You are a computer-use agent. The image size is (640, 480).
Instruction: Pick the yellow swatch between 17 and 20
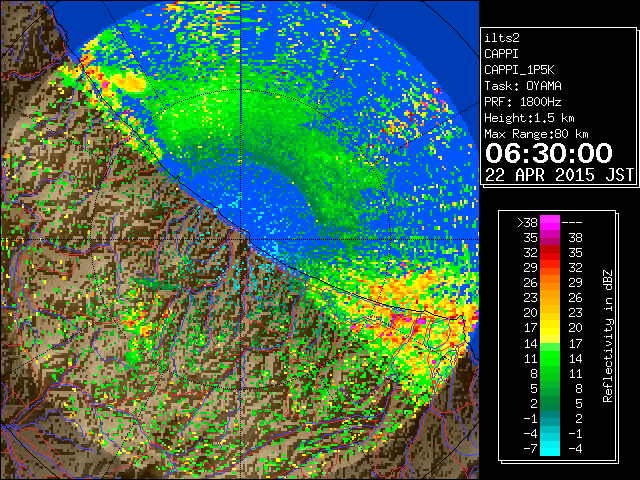click(x=550, y=328)
